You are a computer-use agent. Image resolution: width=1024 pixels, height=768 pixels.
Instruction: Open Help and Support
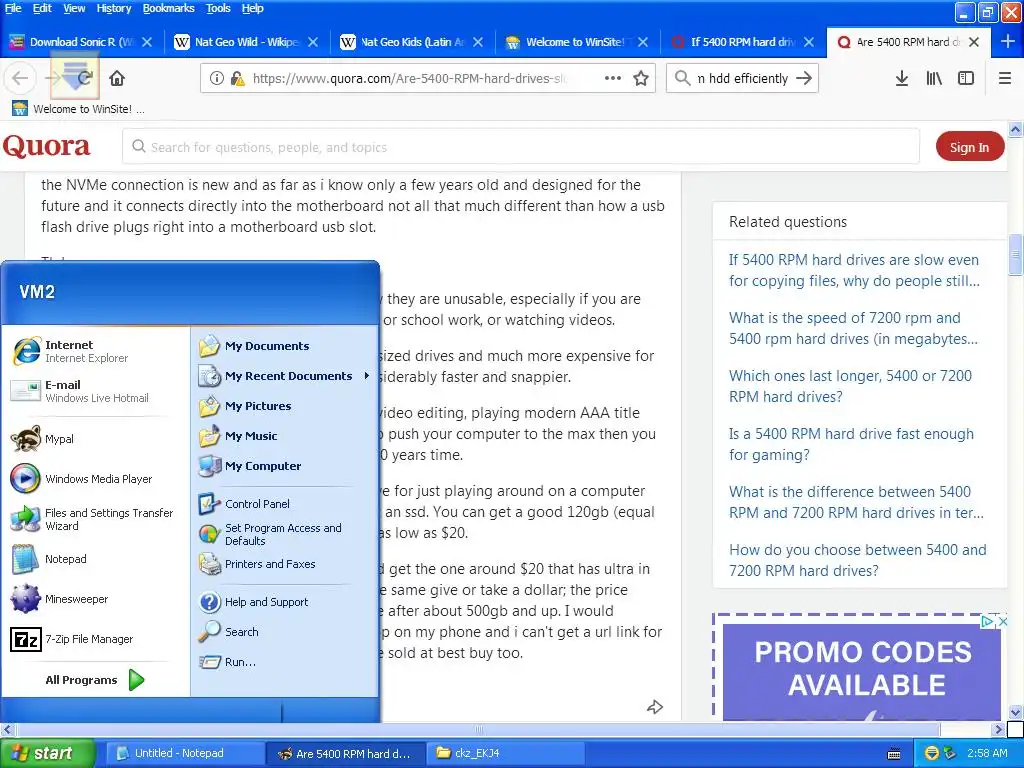point(253,602)
